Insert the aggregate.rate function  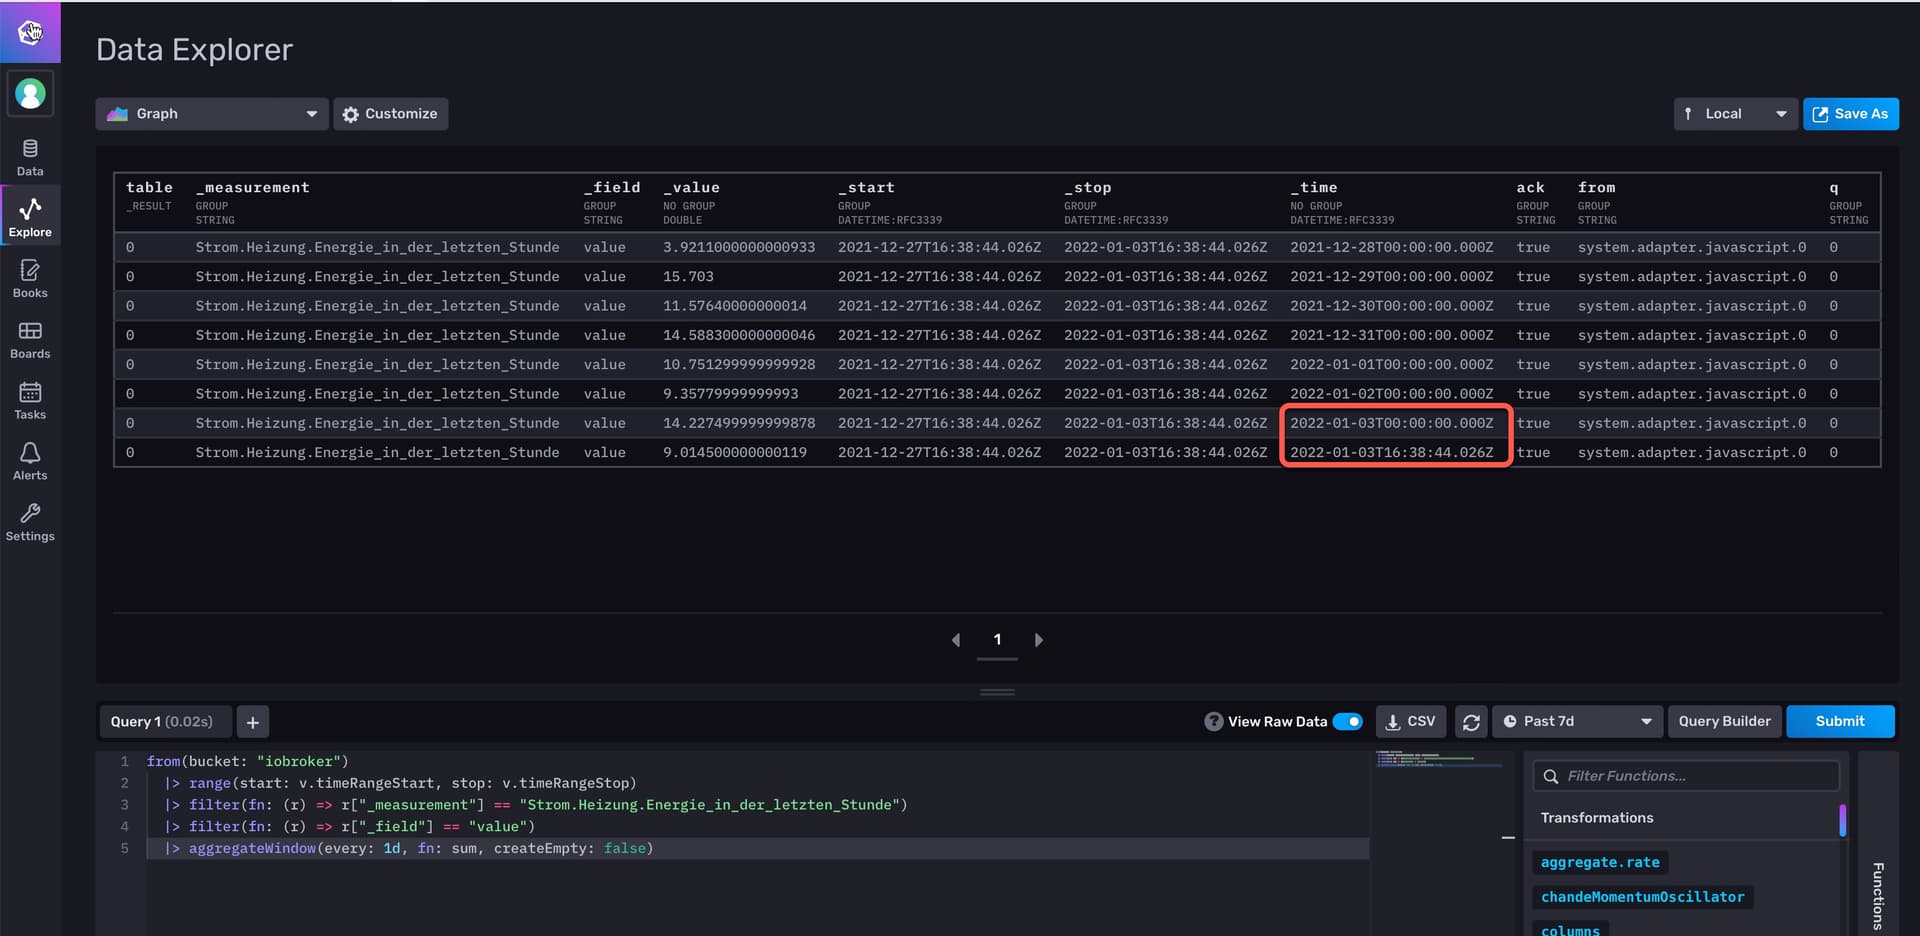1600,862
